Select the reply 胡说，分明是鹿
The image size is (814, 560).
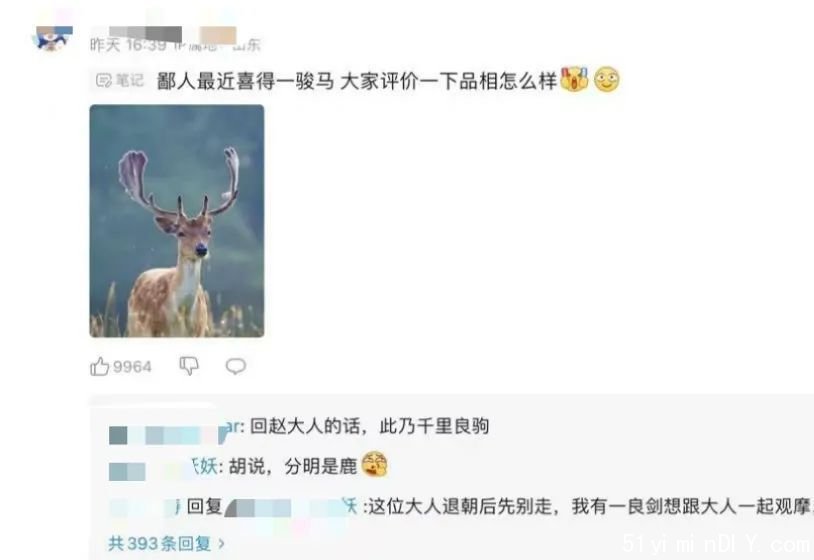click(293, 466)
